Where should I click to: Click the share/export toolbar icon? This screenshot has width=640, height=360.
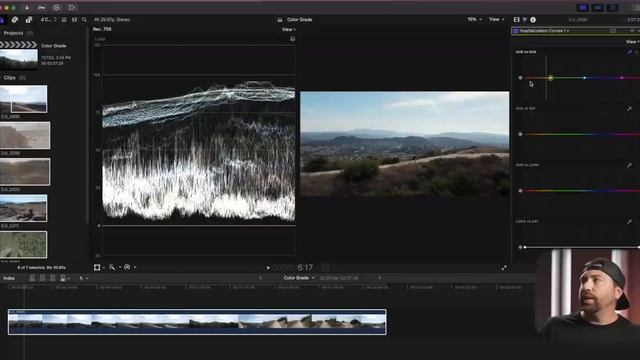tap(71, 7)
